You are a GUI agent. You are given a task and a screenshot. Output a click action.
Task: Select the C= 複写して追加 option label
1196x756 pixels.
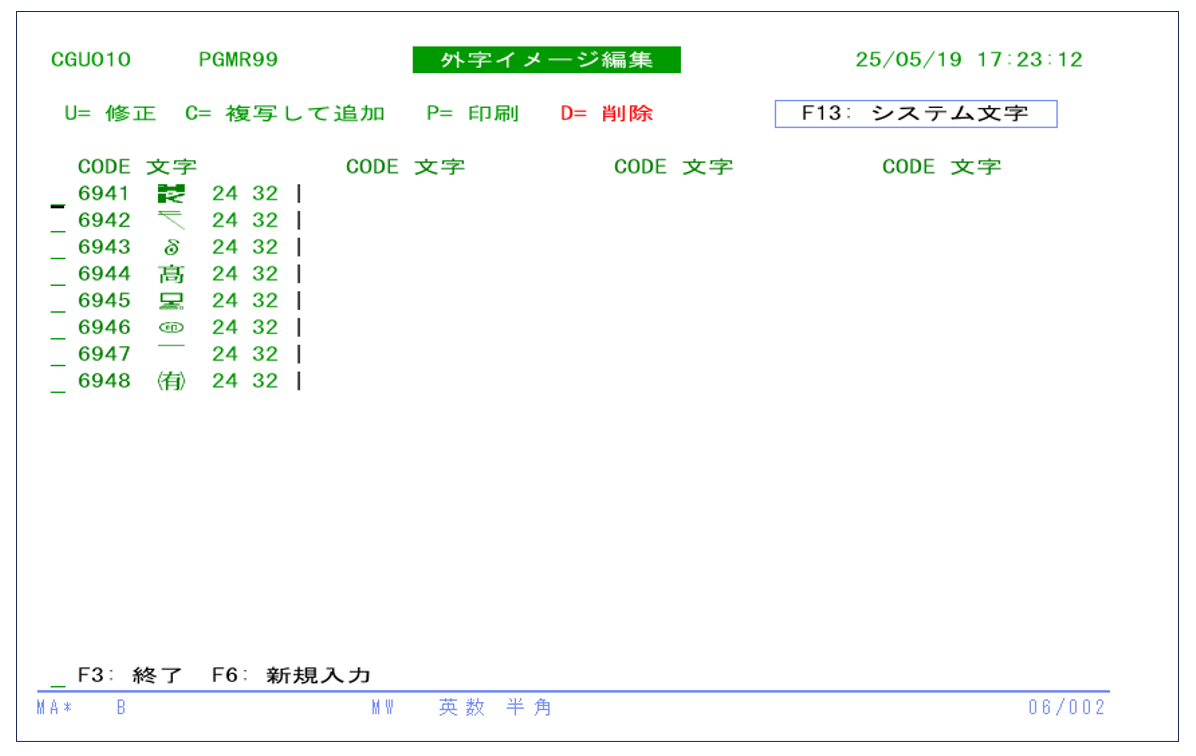pyautogui.click(x=285, y=114)
